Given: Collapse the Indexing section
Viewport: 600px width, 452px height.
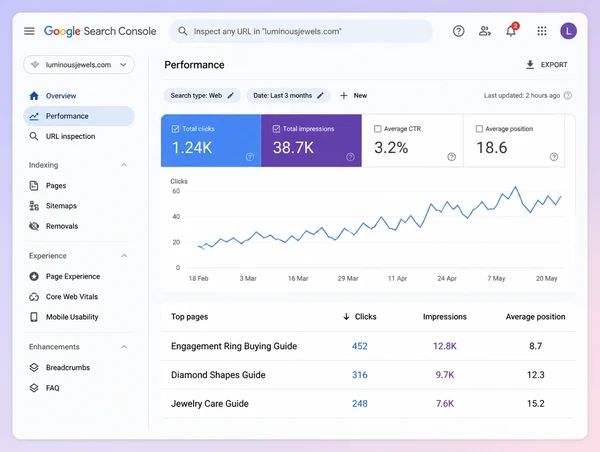Looking at the screenshot, I should coord(124,165).
